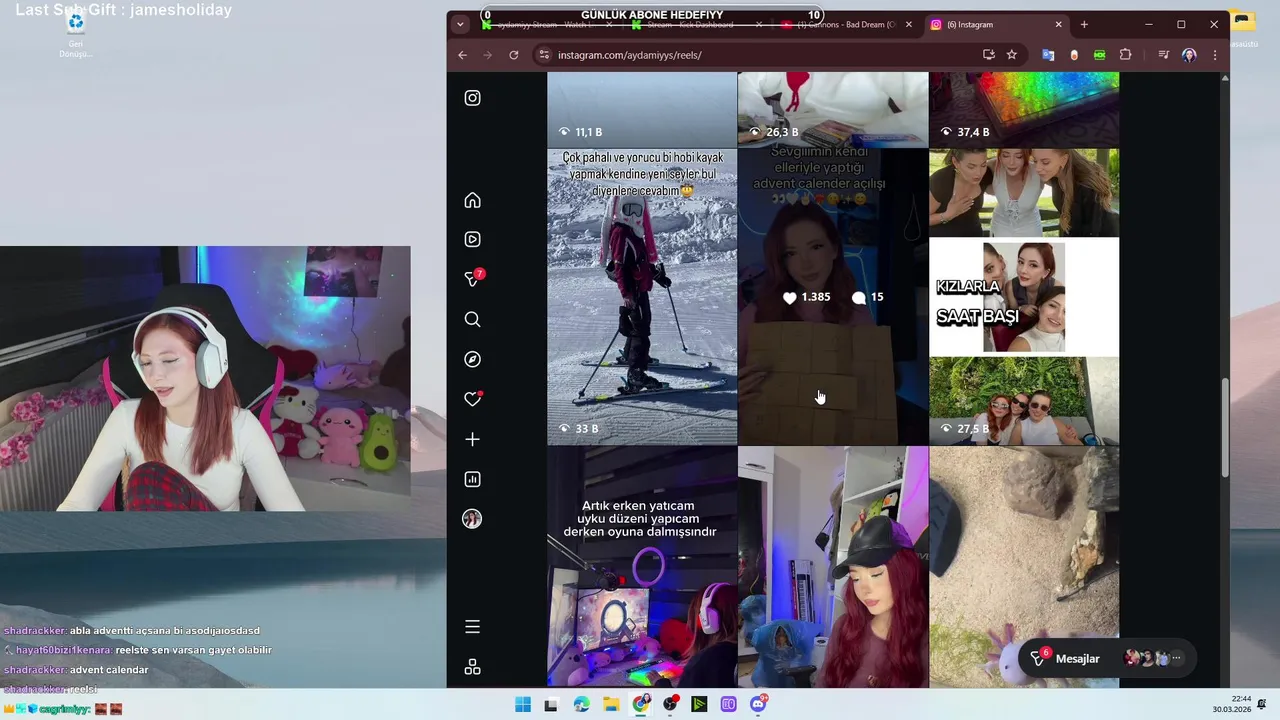Create new post with plus icon
The image size is (1280, 720).
coord(472,439)
